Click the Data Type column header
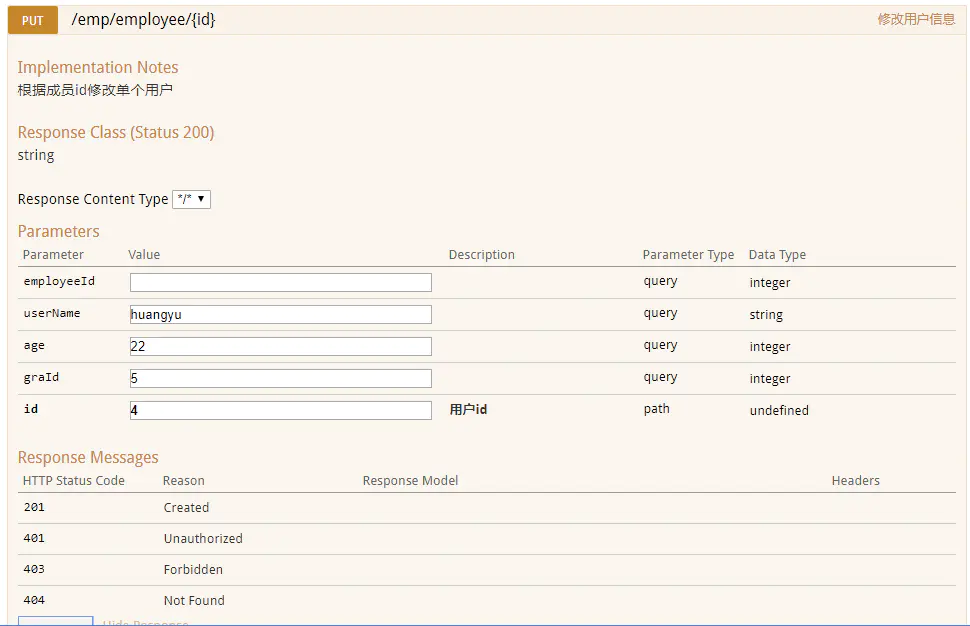 777,254
